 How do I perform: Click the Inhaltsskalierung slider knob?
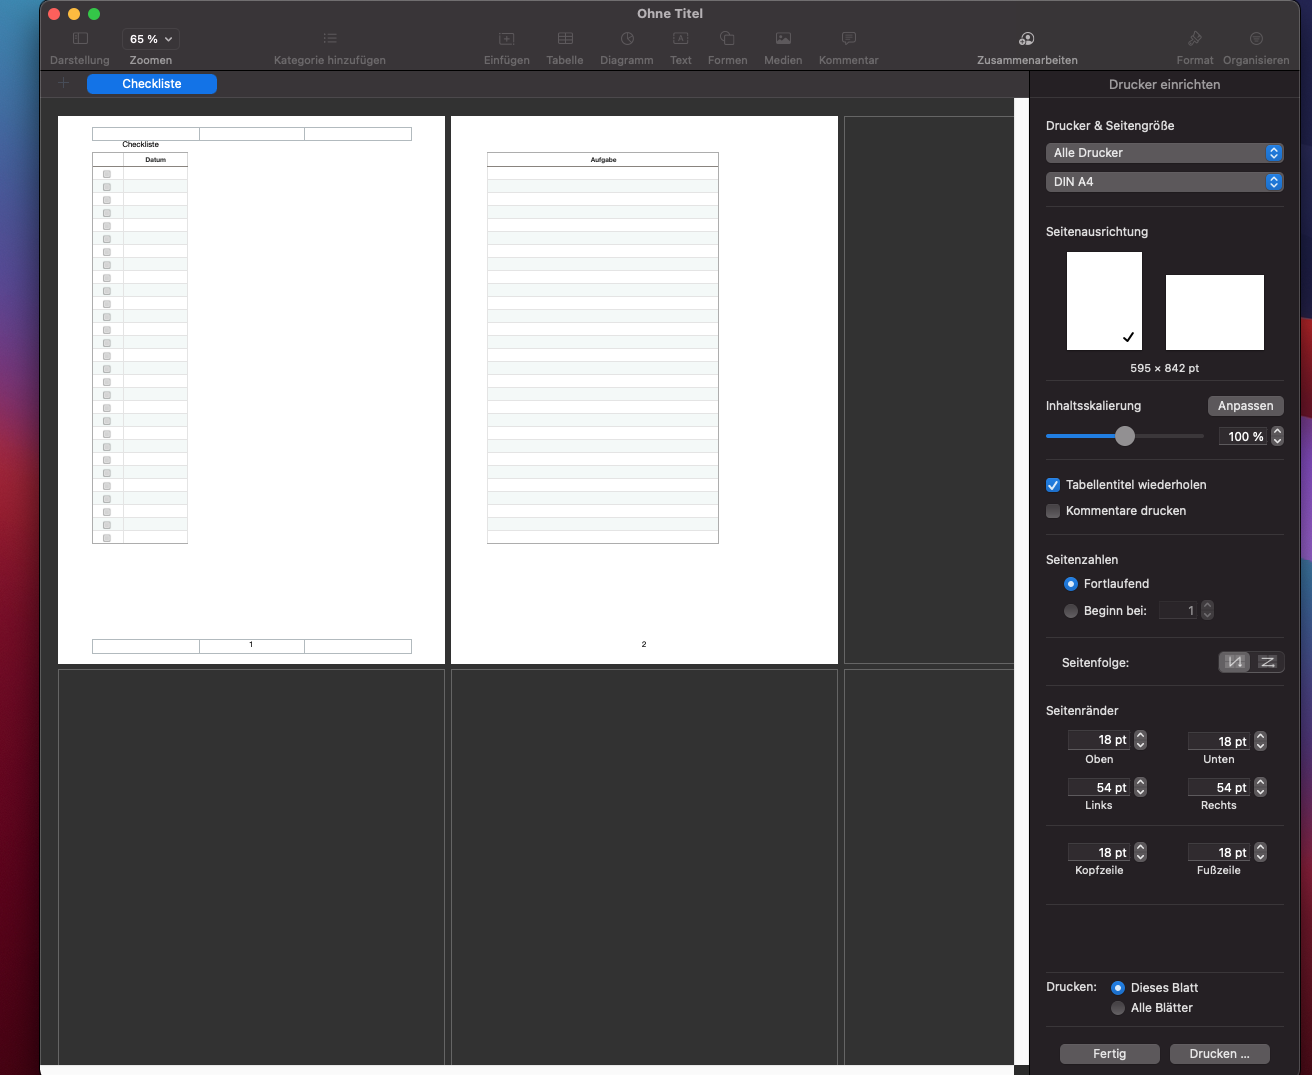[1125, 436]
